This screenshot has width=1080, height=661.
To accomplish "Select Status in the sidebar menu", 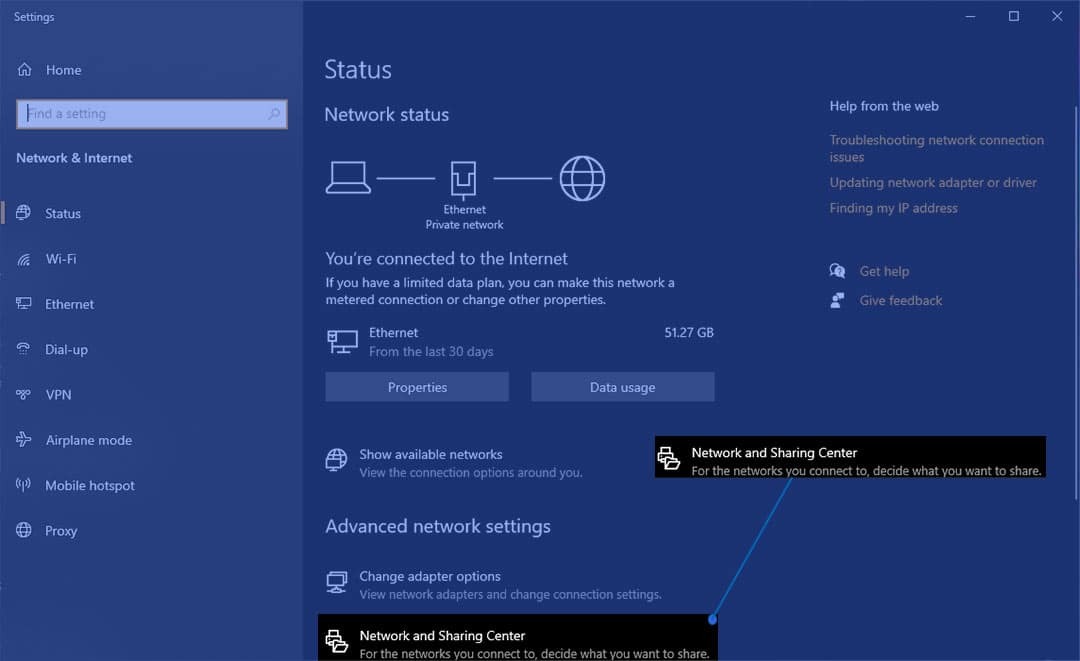I will [63, 213].
